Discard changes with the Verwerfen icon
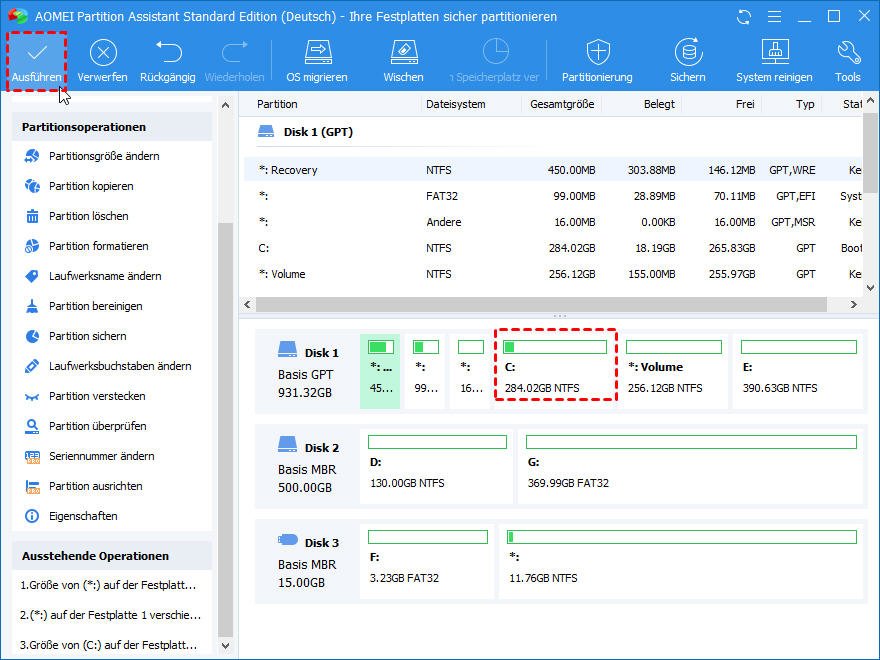Image resolution: width=880 pixels, height=660 pixels. click(x=102, y=60)
